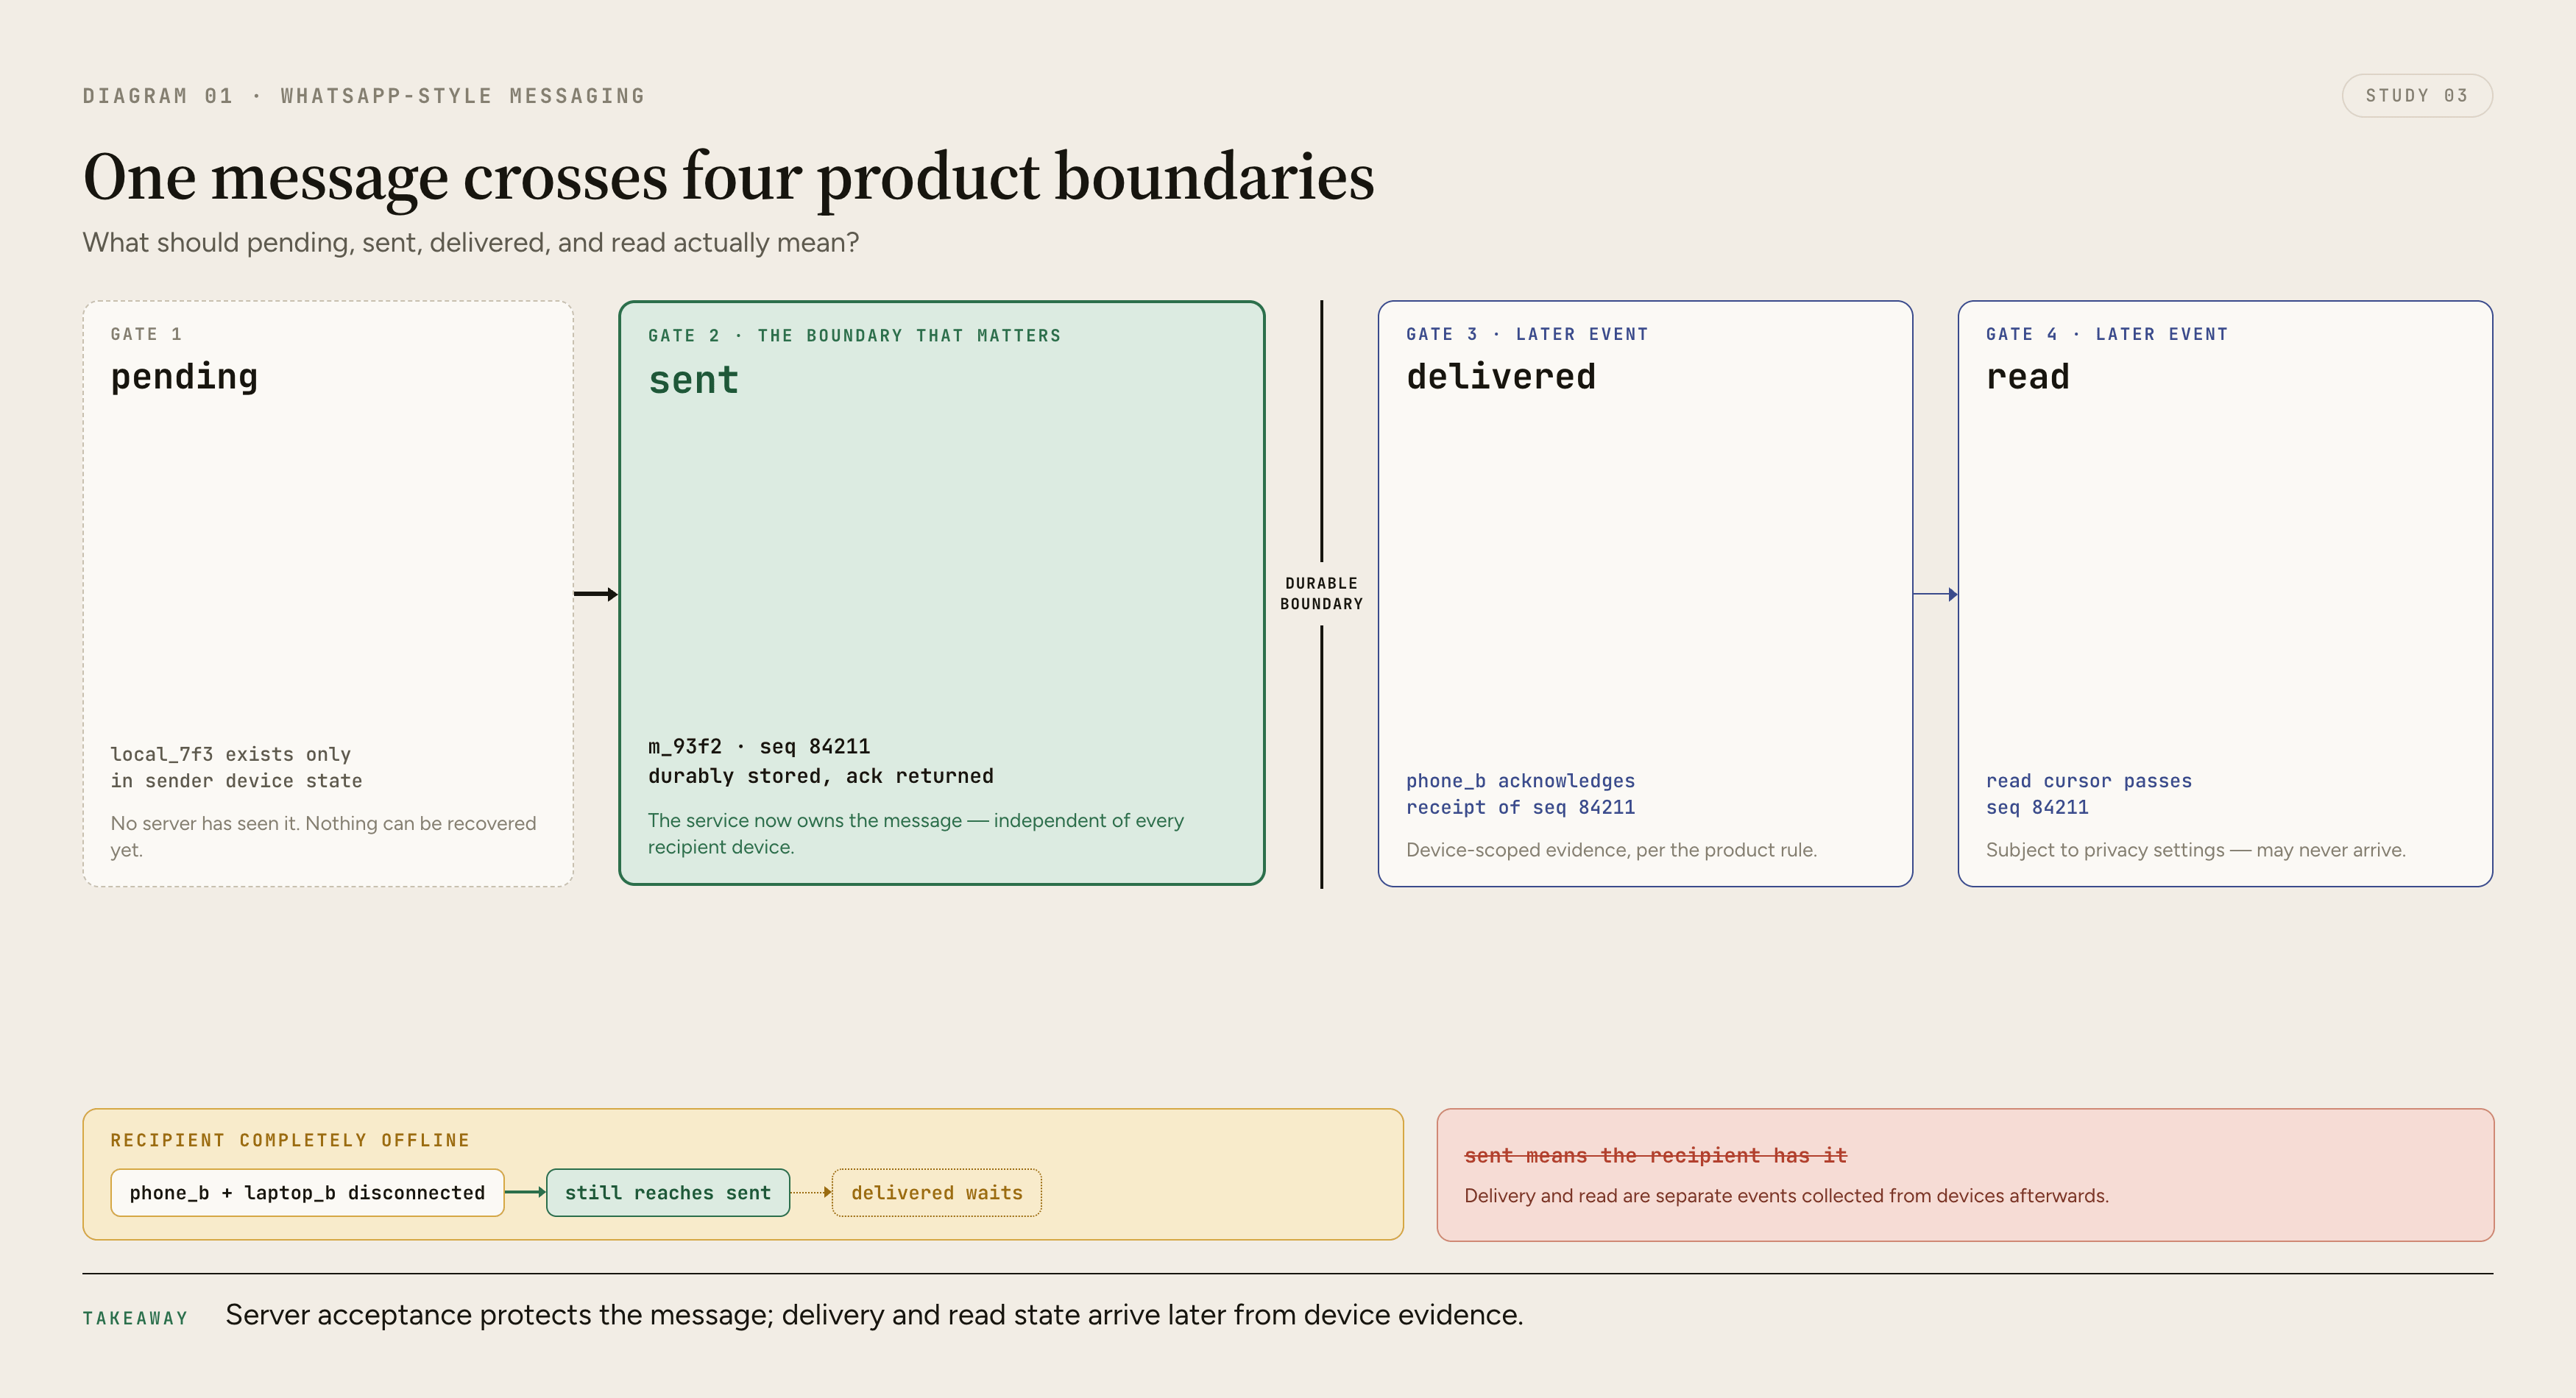This screenshot has width=2576, height=1398.
Task: Click 'Delivery and read are separate events' sentence
Action: click(1786, 1196)
